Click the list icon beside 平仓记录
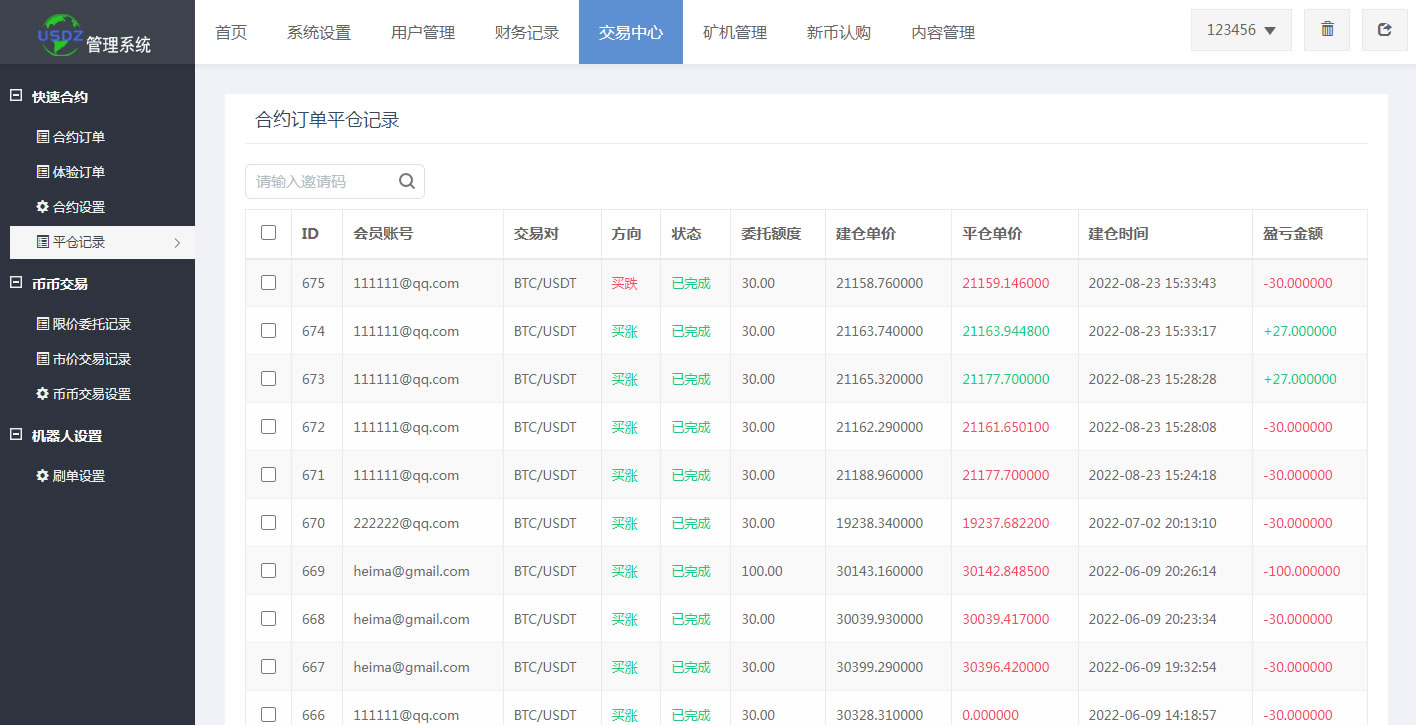The image size is (1421, 725). 42,242
